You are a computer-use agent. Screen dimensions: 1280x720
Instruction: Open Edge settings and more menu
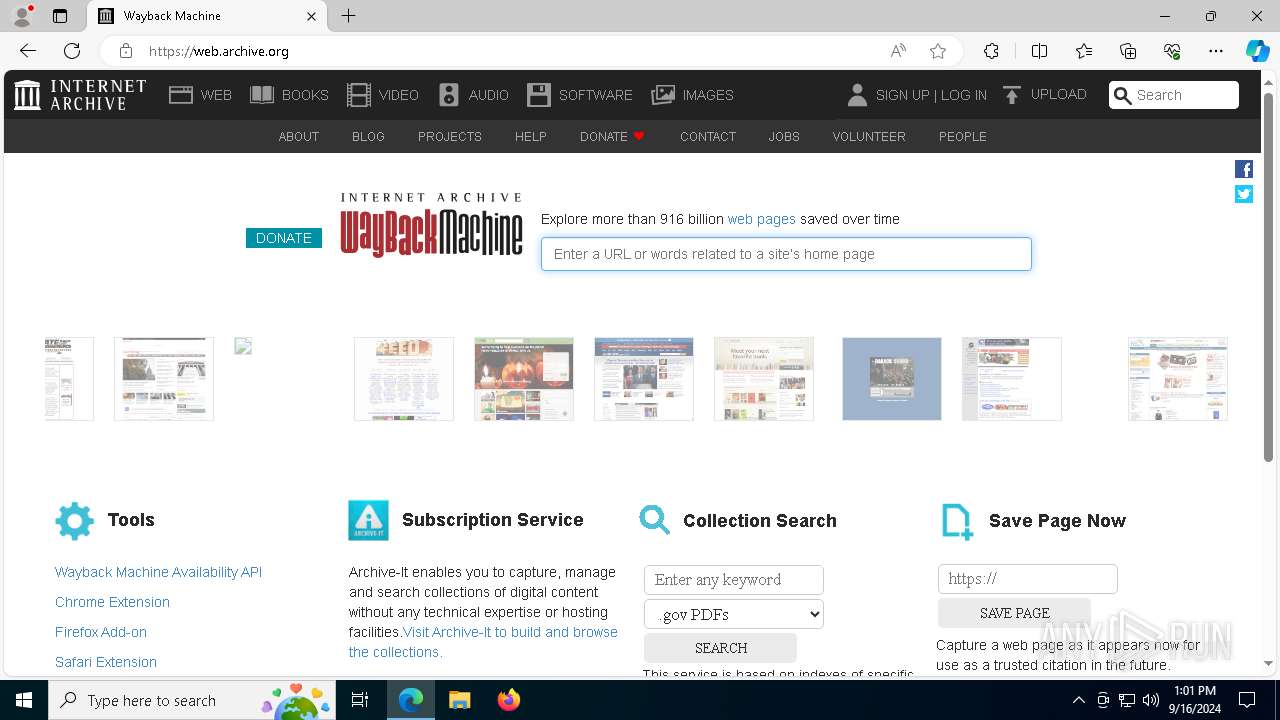click(1216, 51)
